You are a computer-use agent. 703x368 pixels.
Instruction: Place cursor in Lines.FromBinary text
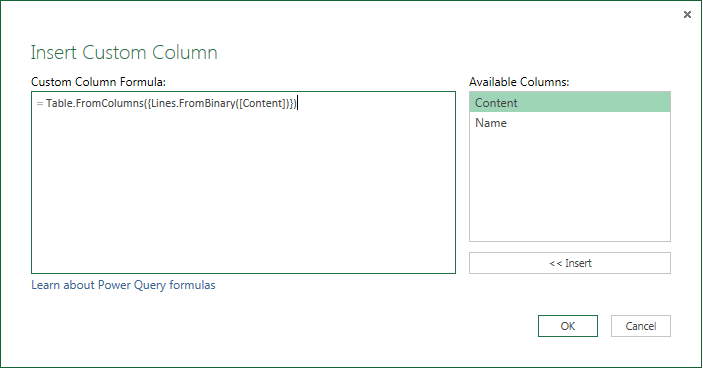tap(193, 104)
